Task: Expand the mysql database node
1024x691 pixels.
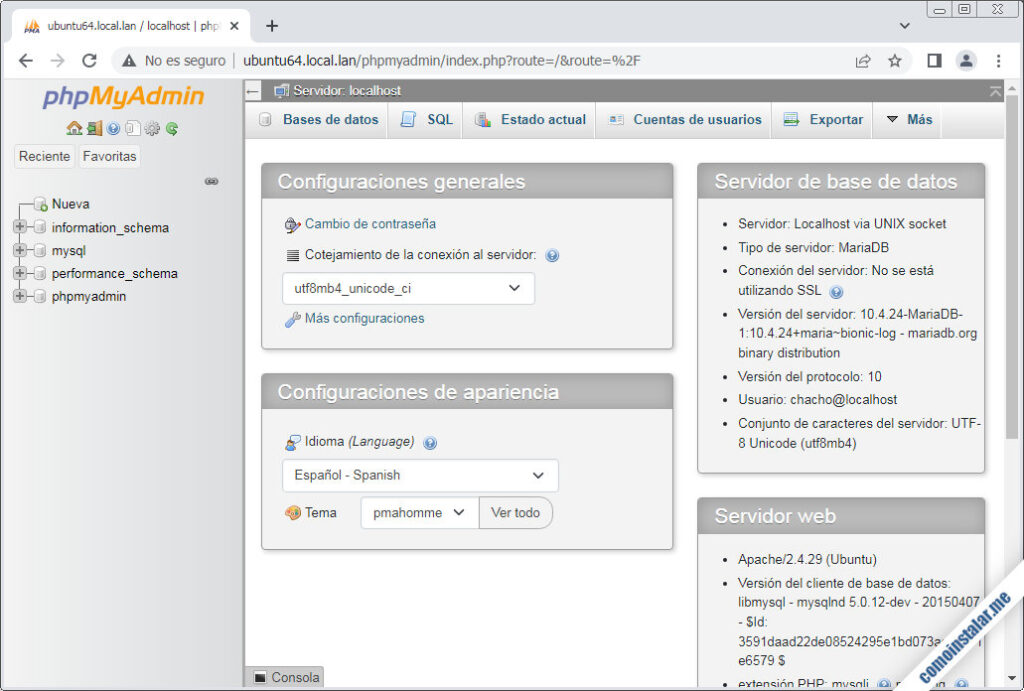Action: tap(19, 250)
